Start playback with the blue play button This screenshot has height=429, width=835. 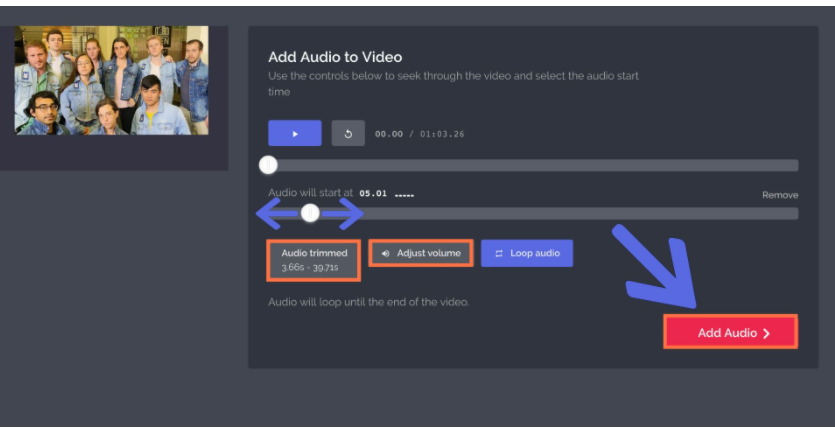point(294,133)
